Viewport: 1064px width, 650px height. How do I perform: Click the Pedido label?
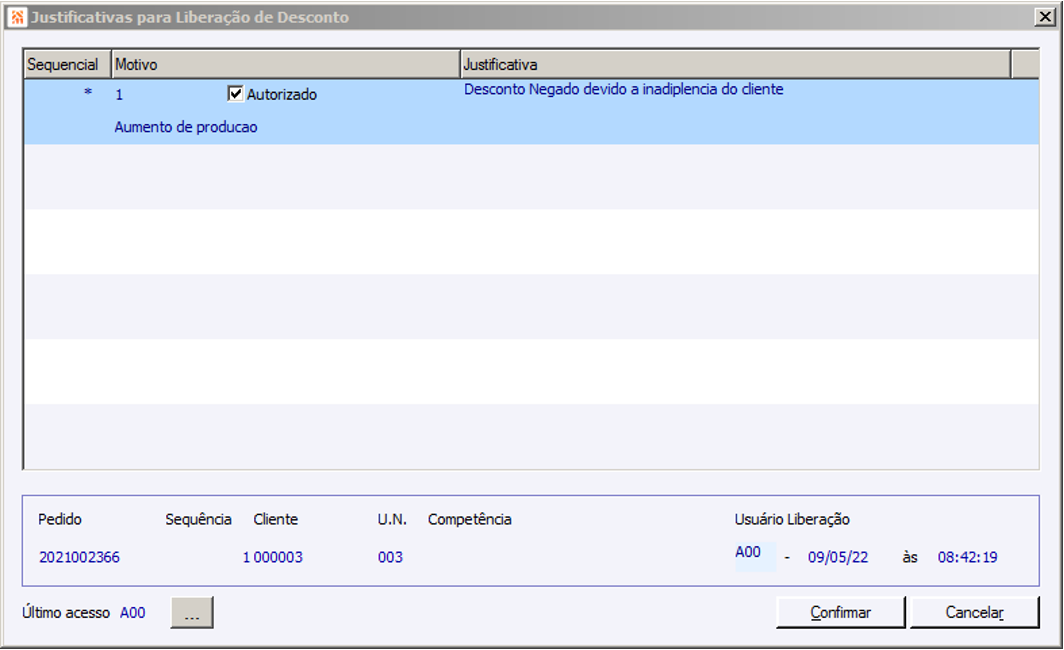tap(60, 520)
